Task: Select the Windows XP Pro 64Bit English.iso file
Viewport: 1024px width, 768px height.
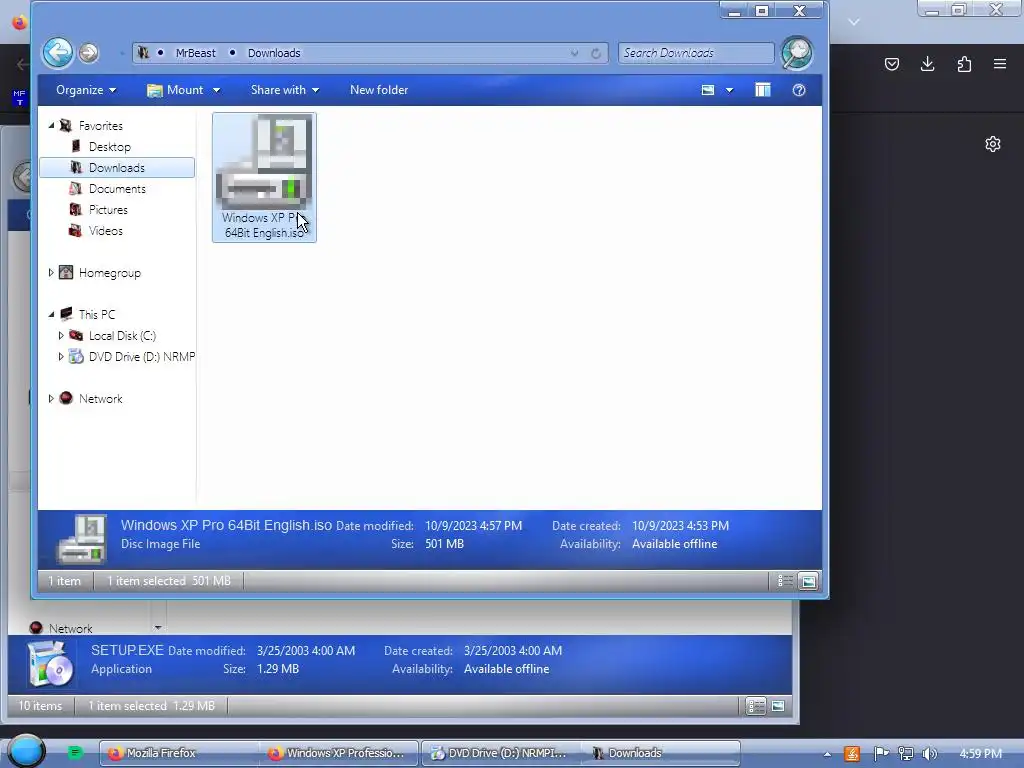Action: (264, 177)
